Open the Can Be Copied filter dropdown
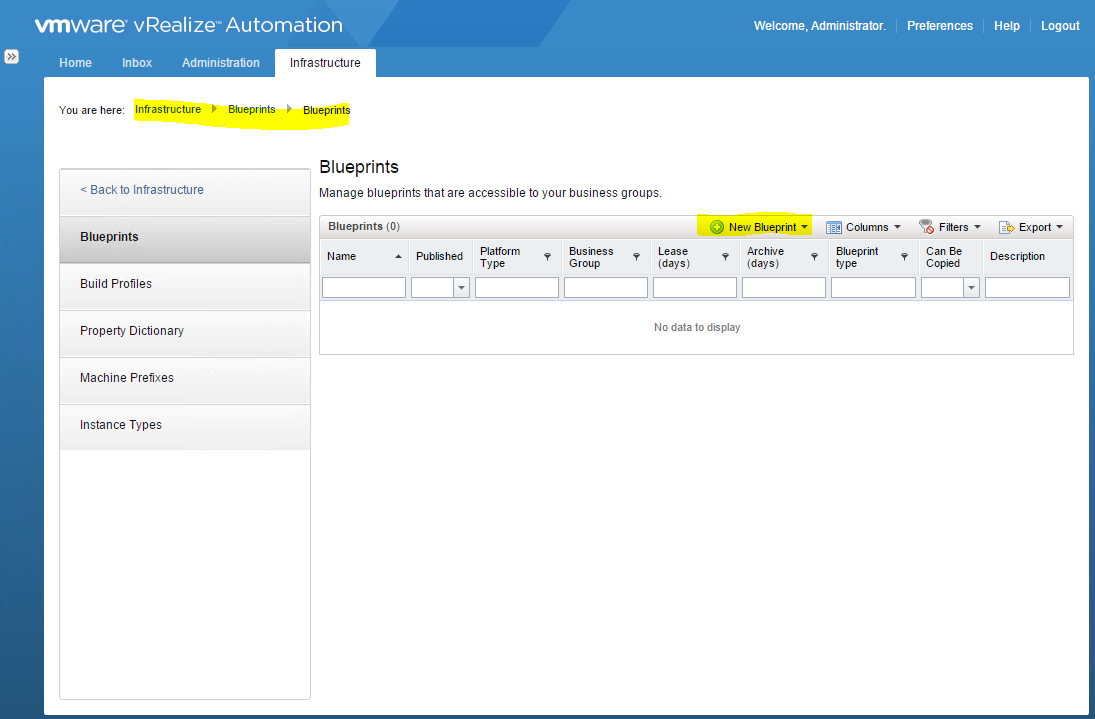The image size is (1095, 719). [x=971, y=288]
